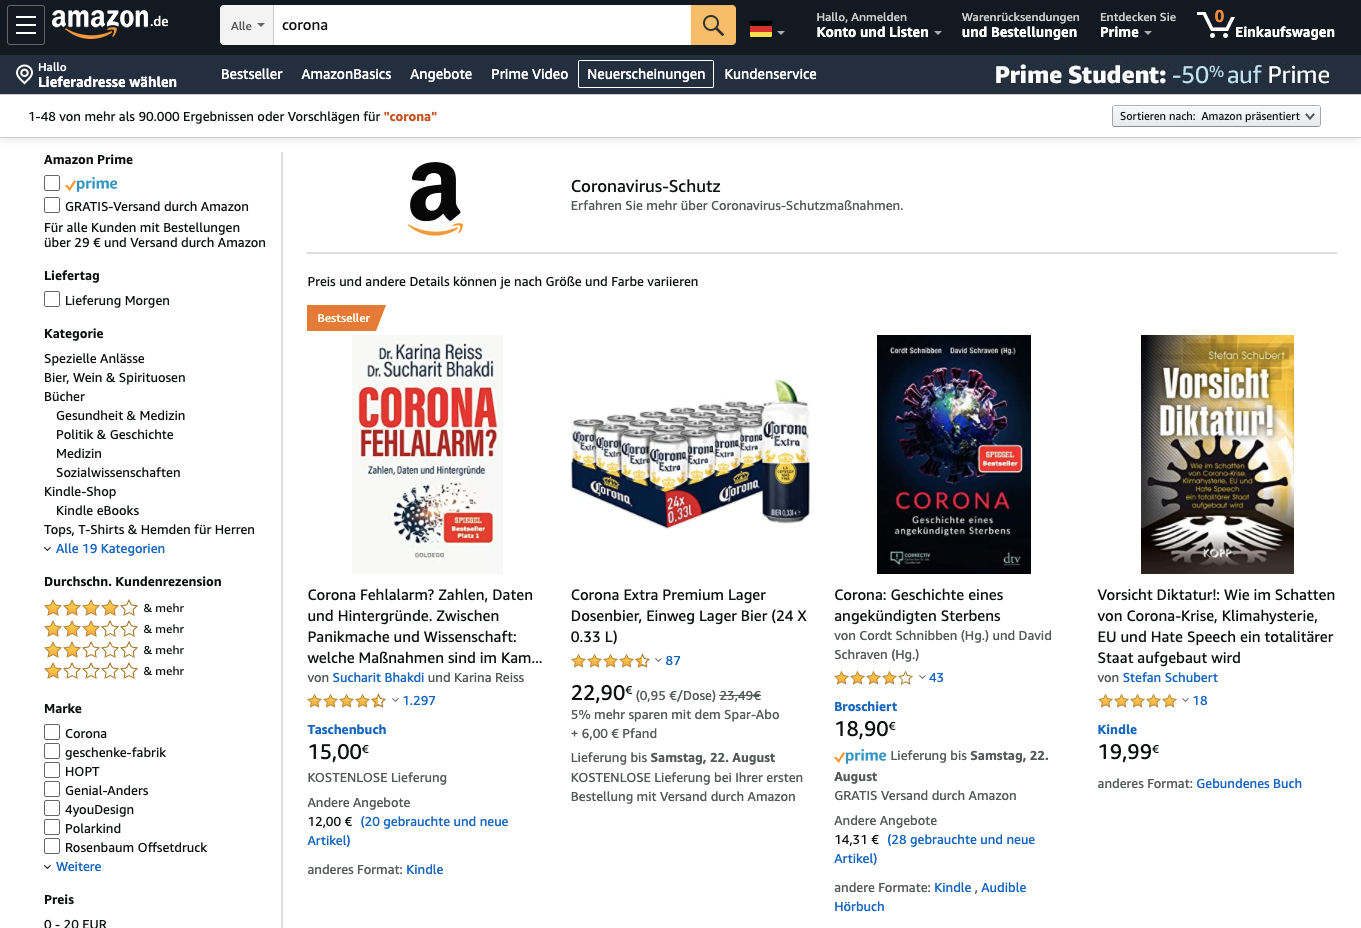Open Alle 19 Kategorien link

coord(110,548)
